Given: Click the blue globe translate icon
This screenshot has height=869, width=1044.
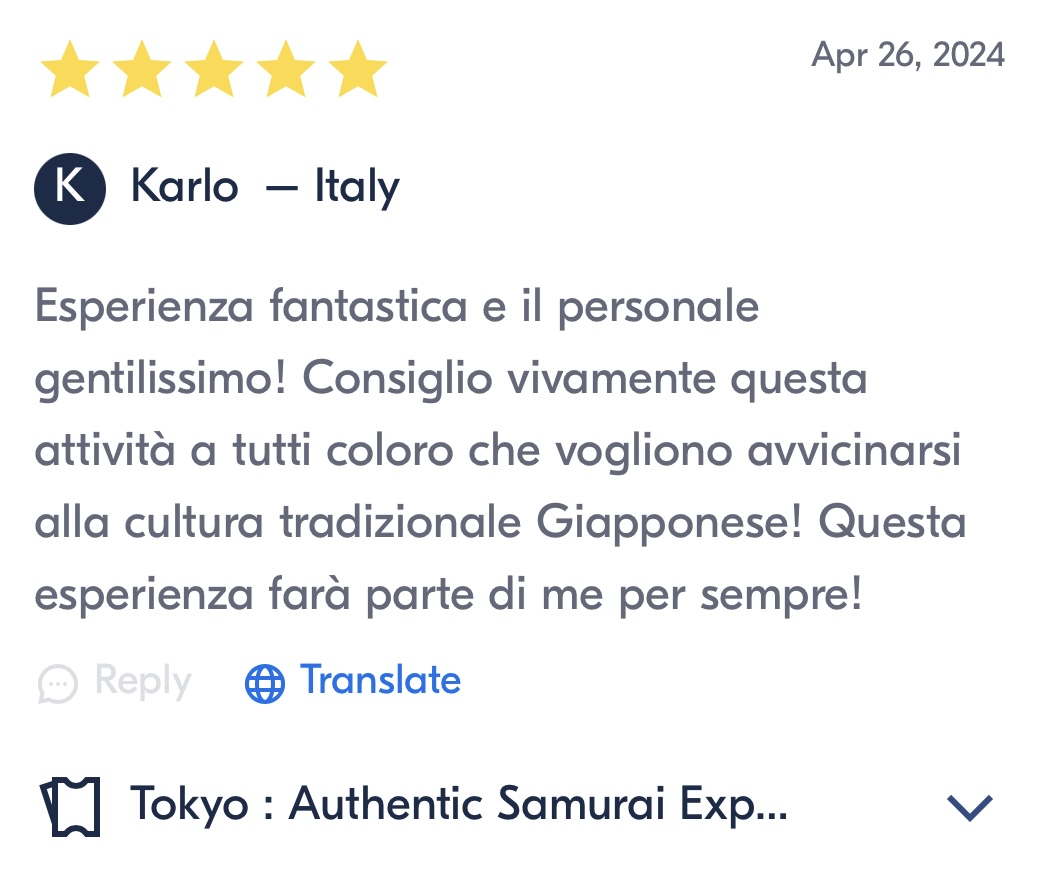Looking at the screenshot, I should (265, 683).
